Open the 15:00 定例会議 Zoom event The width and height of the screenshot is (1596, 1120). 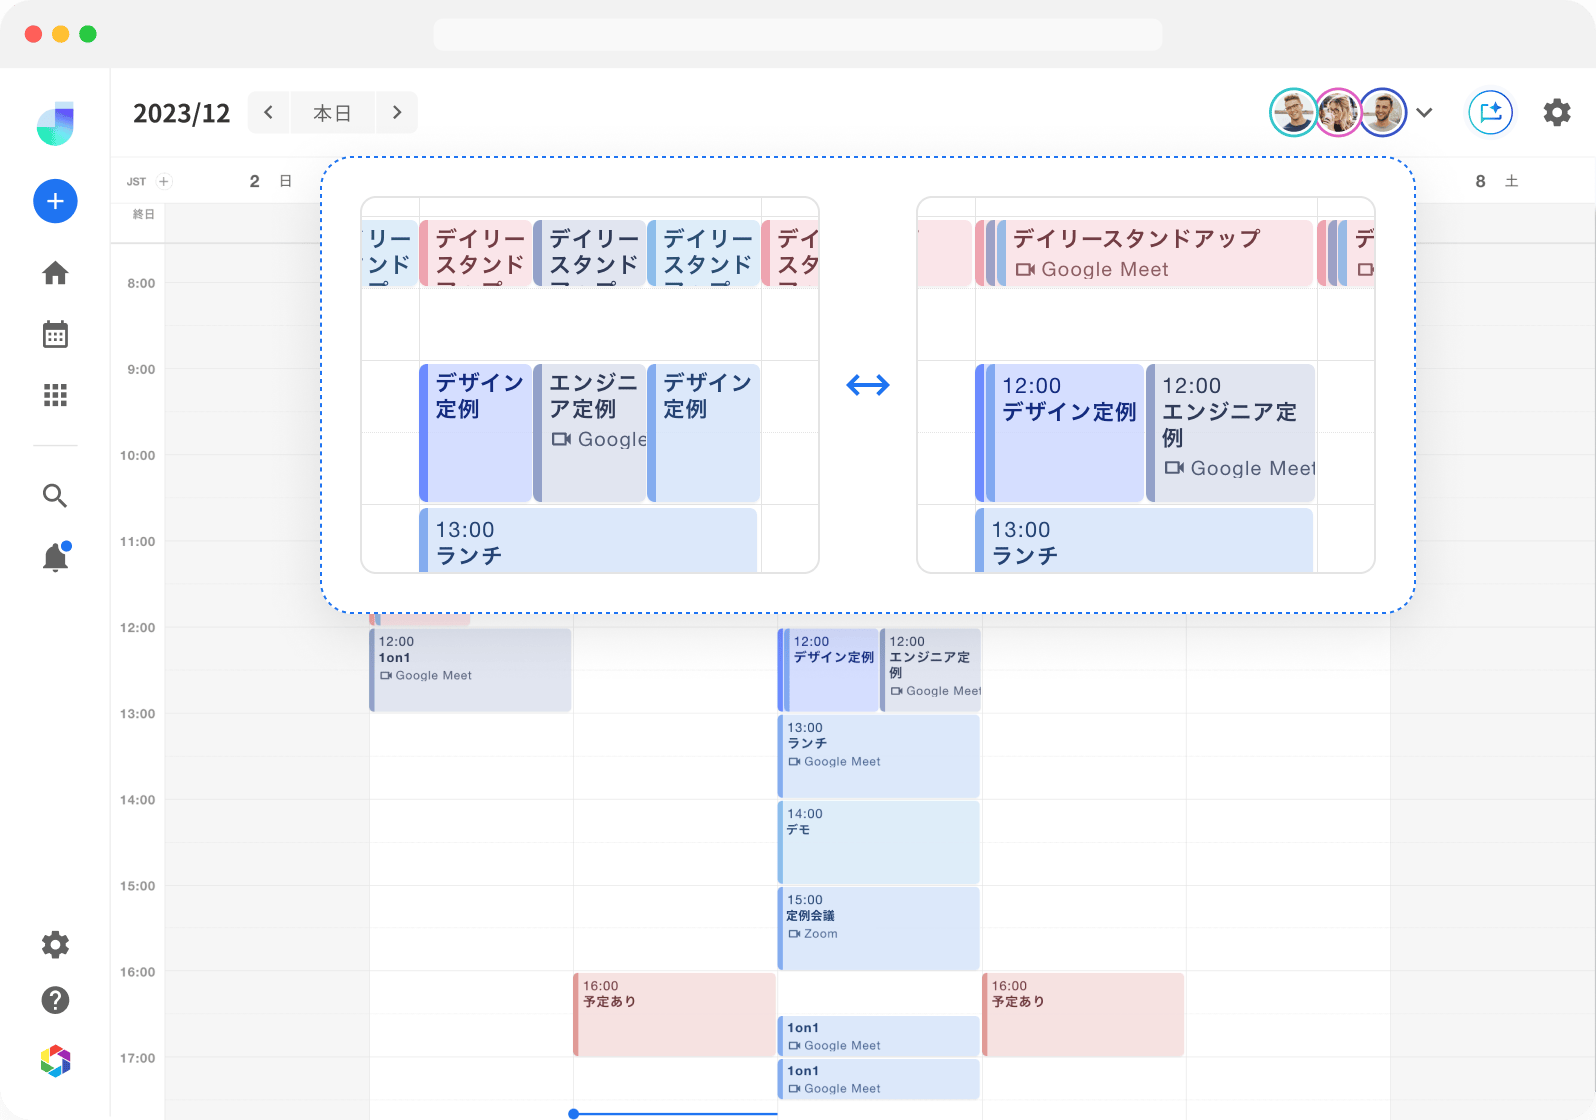tap(878, 927)
